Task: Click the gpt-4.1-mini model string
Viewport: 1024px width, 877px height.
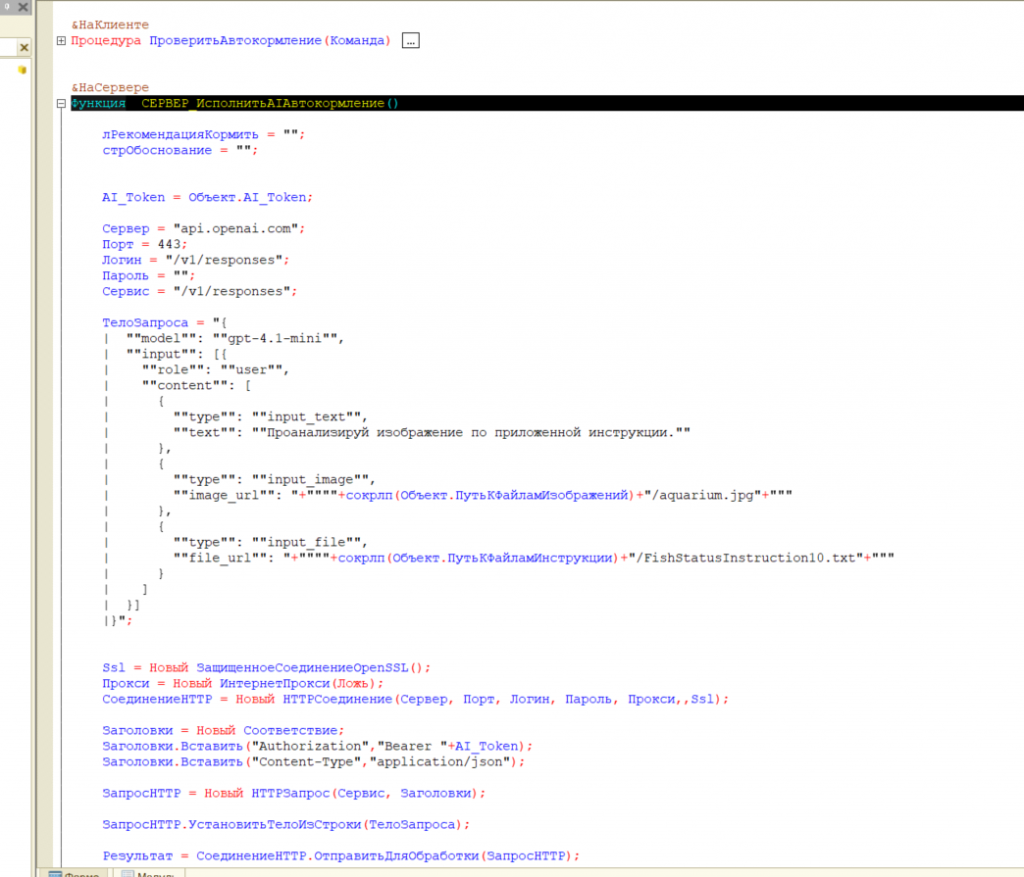Action: click(x=274, y=338)
